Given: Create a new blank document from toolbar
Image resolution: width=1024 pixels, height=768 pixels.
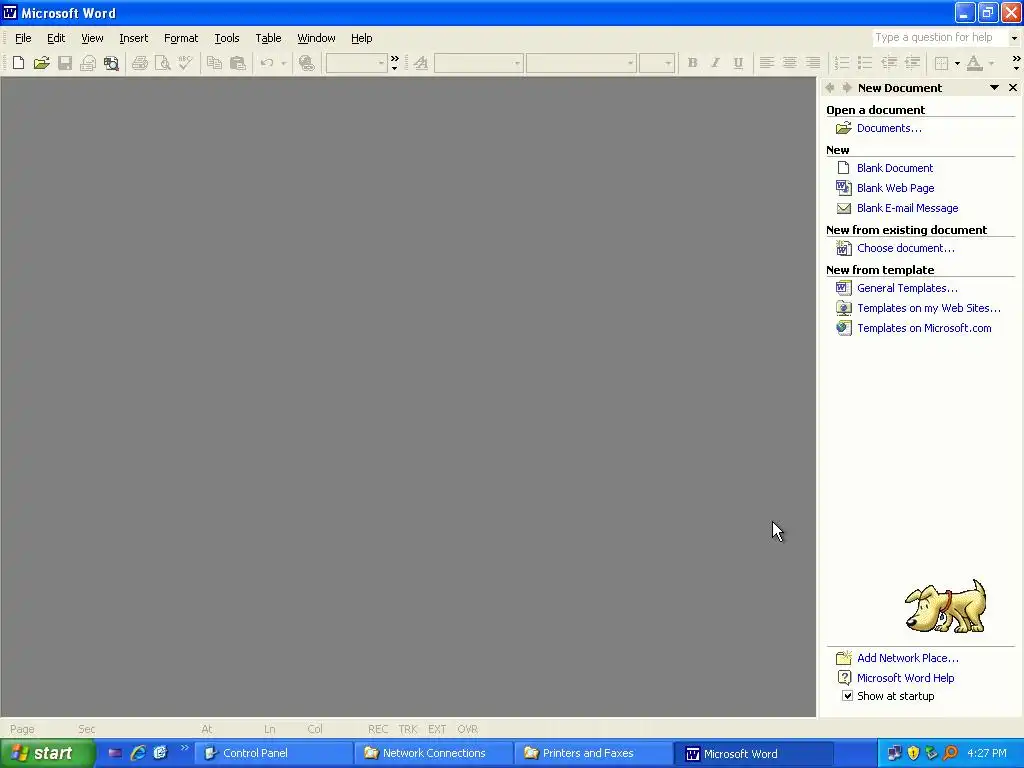Looking at the screenshot, I should [x=18, y=63].
